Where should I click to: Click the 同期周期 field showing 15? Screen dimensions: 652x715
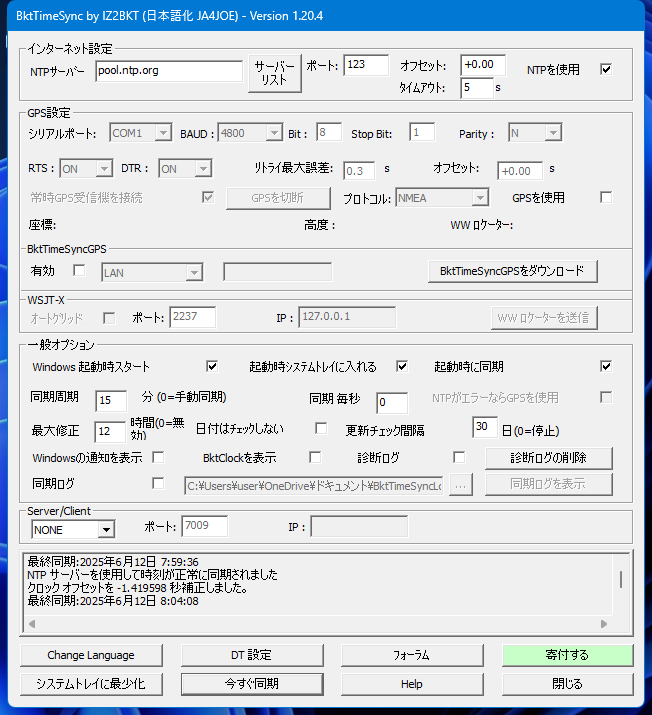tap(111, 401)
